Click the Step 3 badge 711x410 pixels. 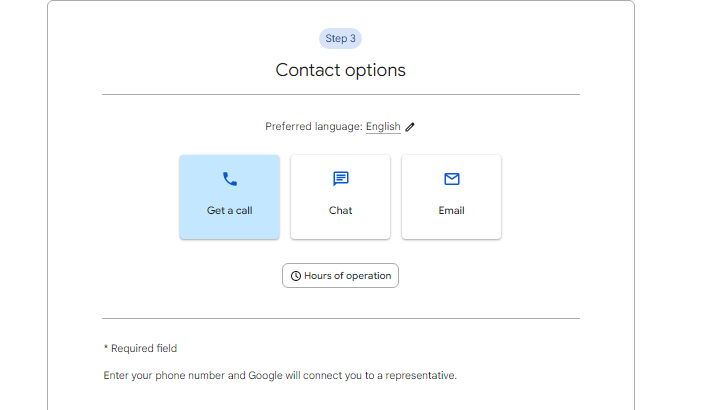341,39
